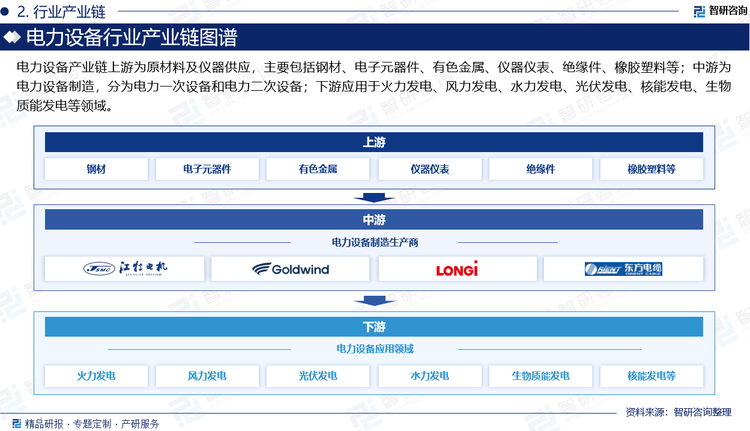
Task: Click the 水力发电 box
Action: pyautogui.click(x=430, y=376)
